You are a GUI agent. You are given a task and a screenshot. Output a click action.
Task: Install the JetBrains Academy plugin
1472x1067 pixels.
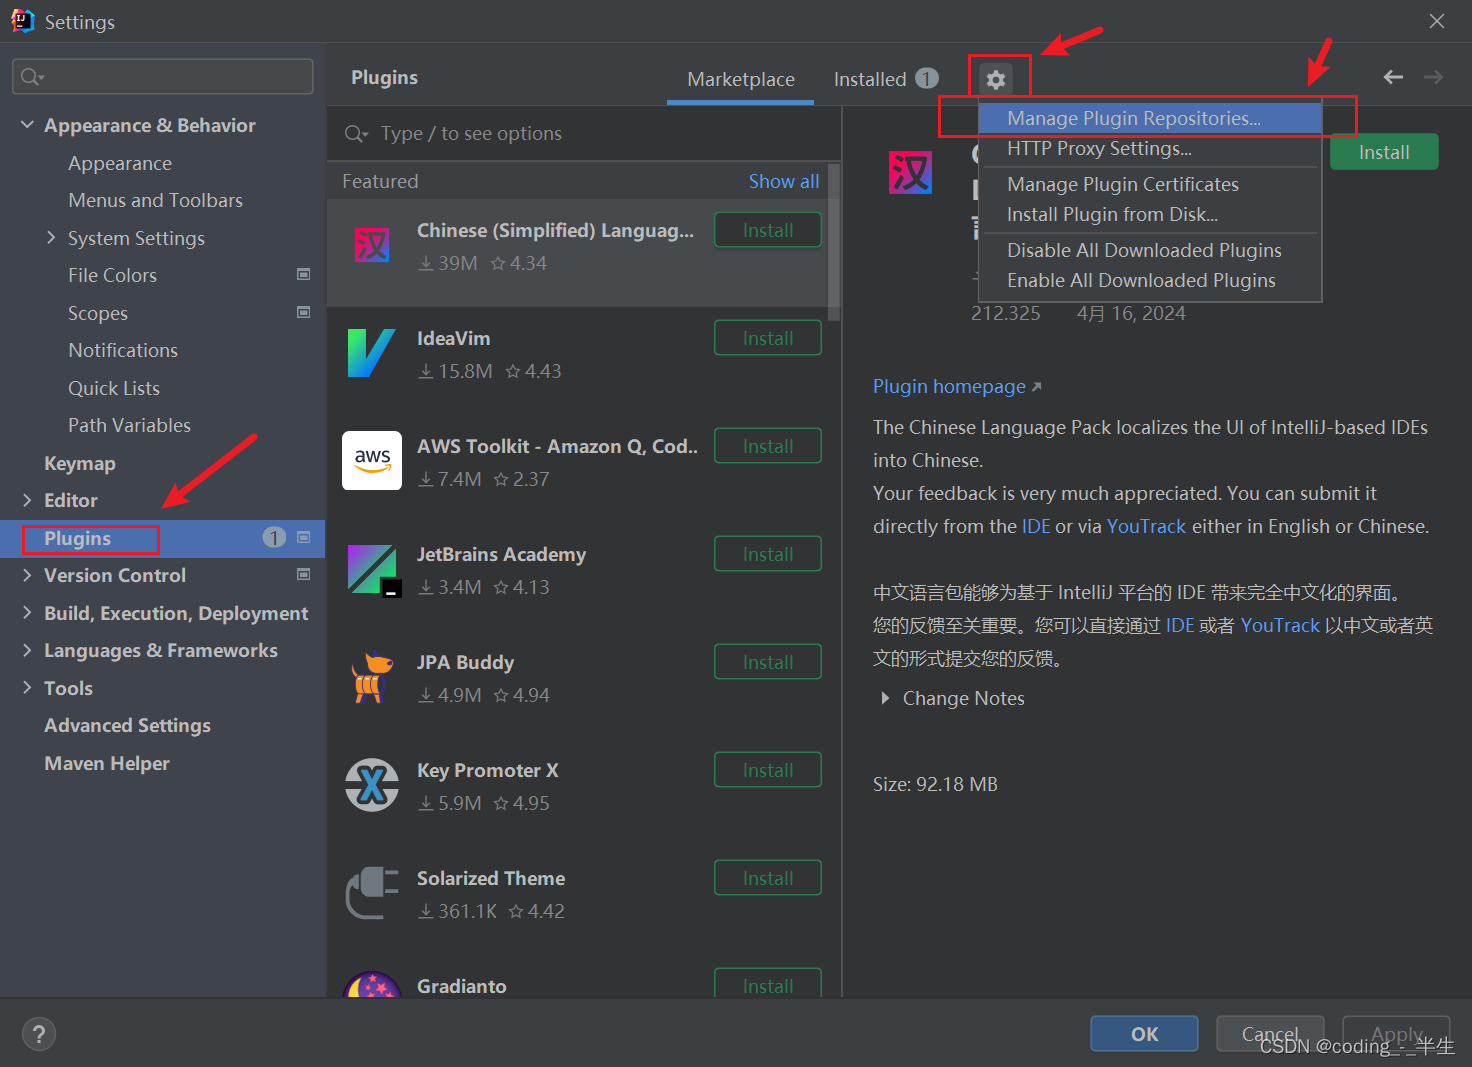coord(768,554)
